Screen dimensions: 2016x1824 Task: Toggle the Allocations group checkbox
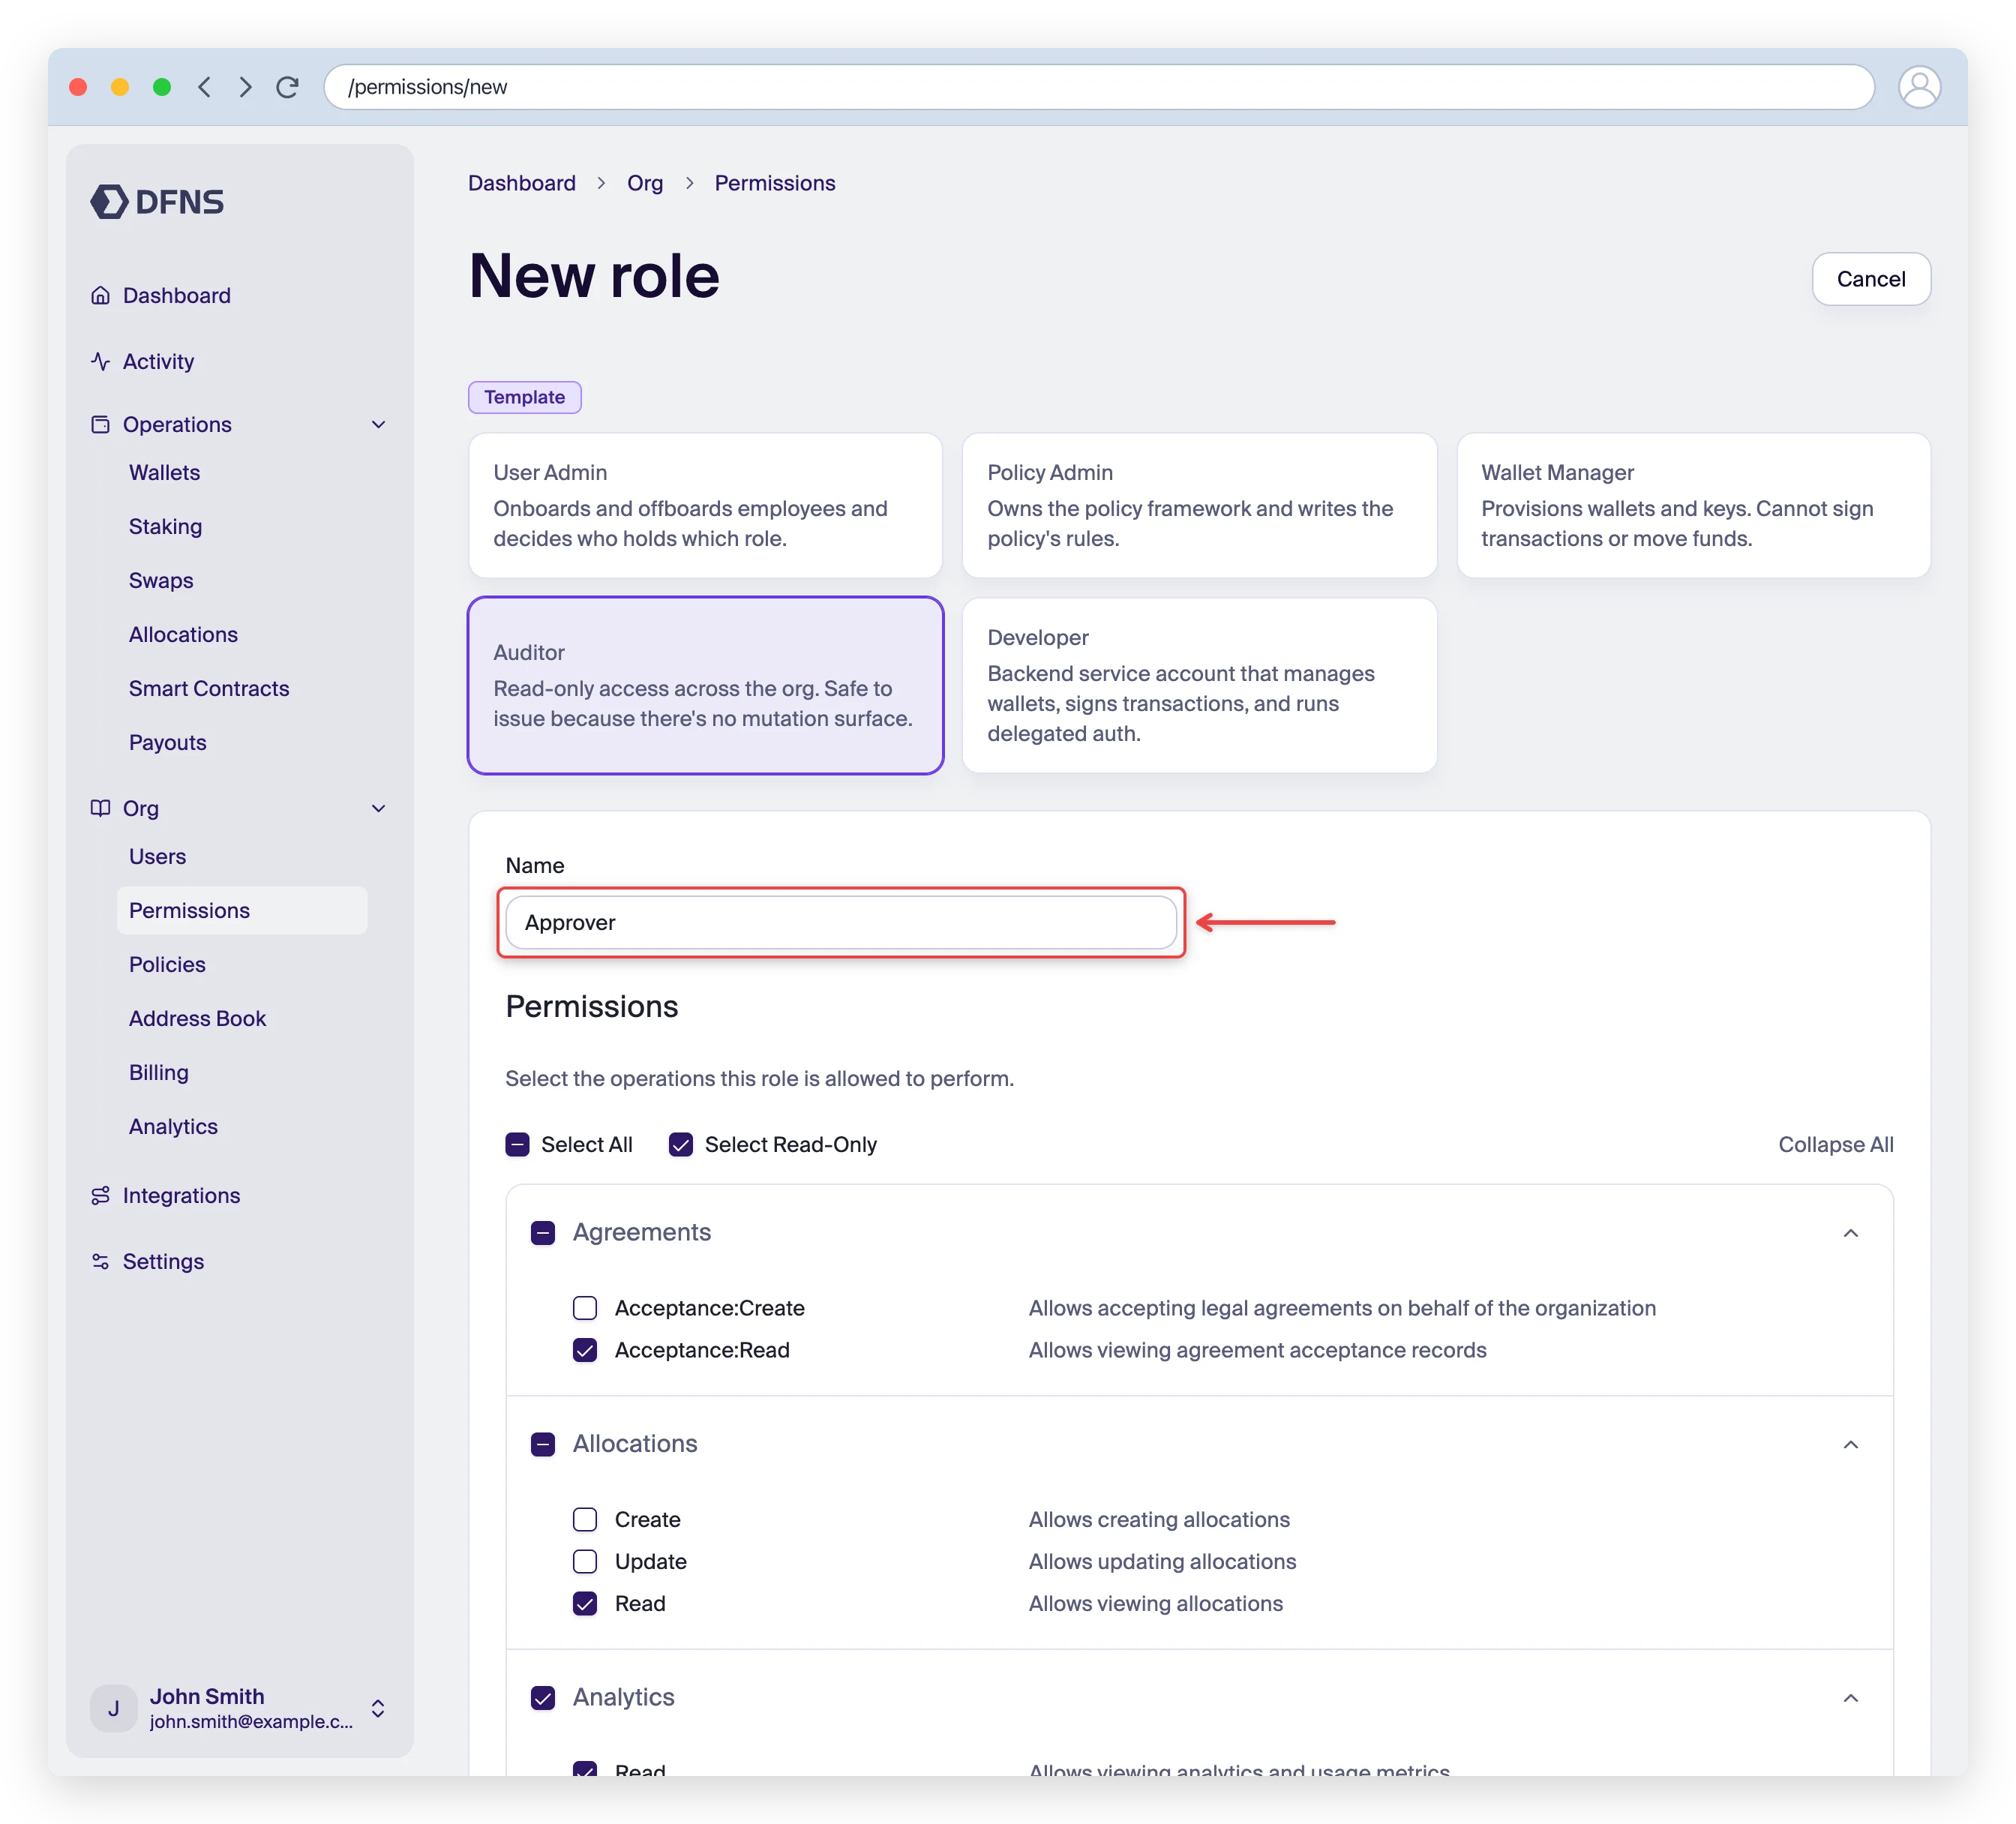point(543,1443)
